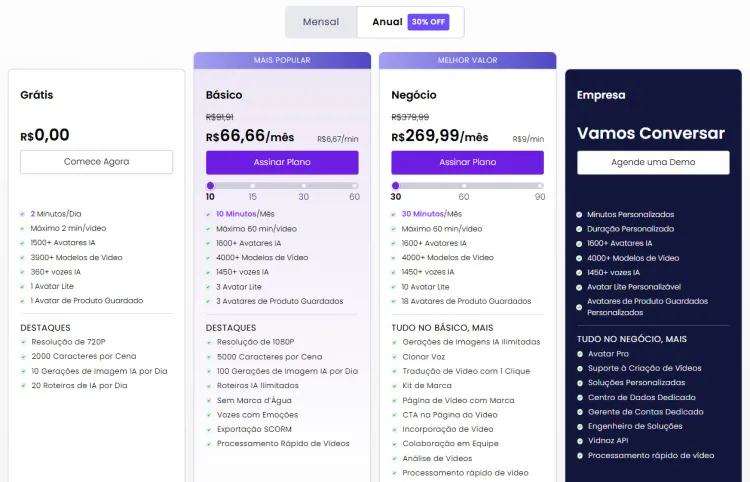Set Básico slider to 15 minutes

pyautogui.click(x=253, y=186)
